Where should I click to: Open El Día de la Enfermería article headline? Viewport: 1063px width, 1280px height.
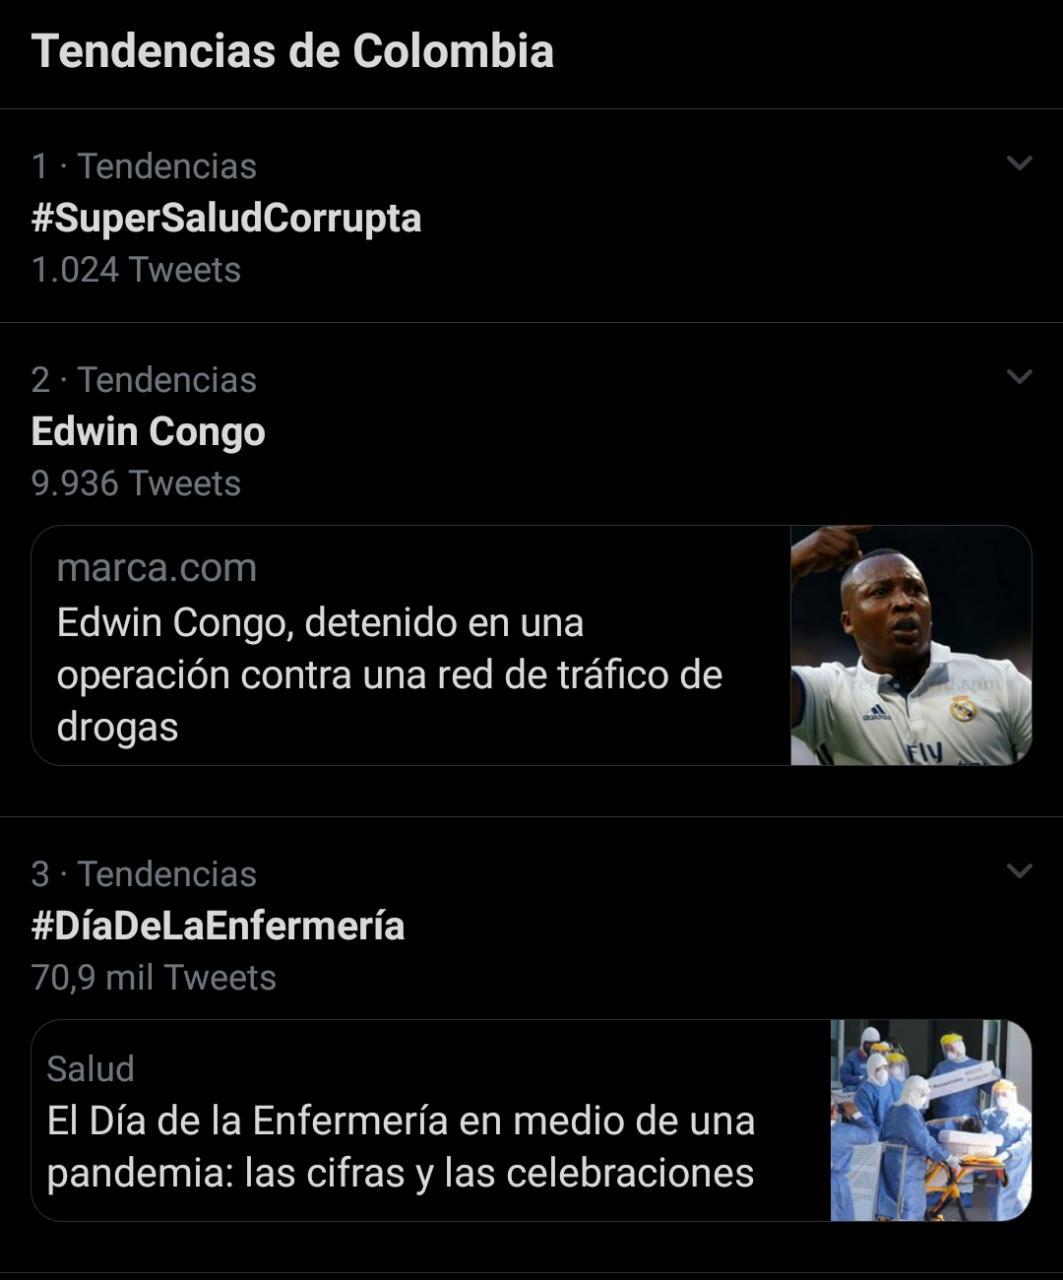click(x=400, y=1146)
